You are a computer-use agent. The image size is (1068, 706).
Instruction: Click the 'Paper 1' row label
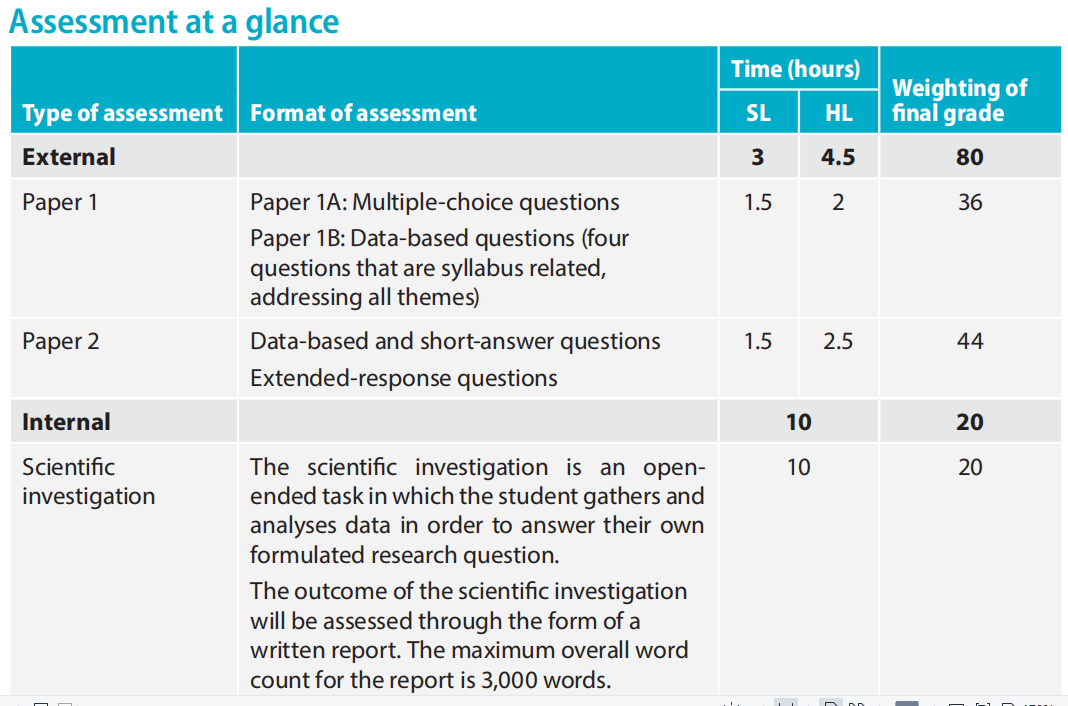click(x=60, y=202)
